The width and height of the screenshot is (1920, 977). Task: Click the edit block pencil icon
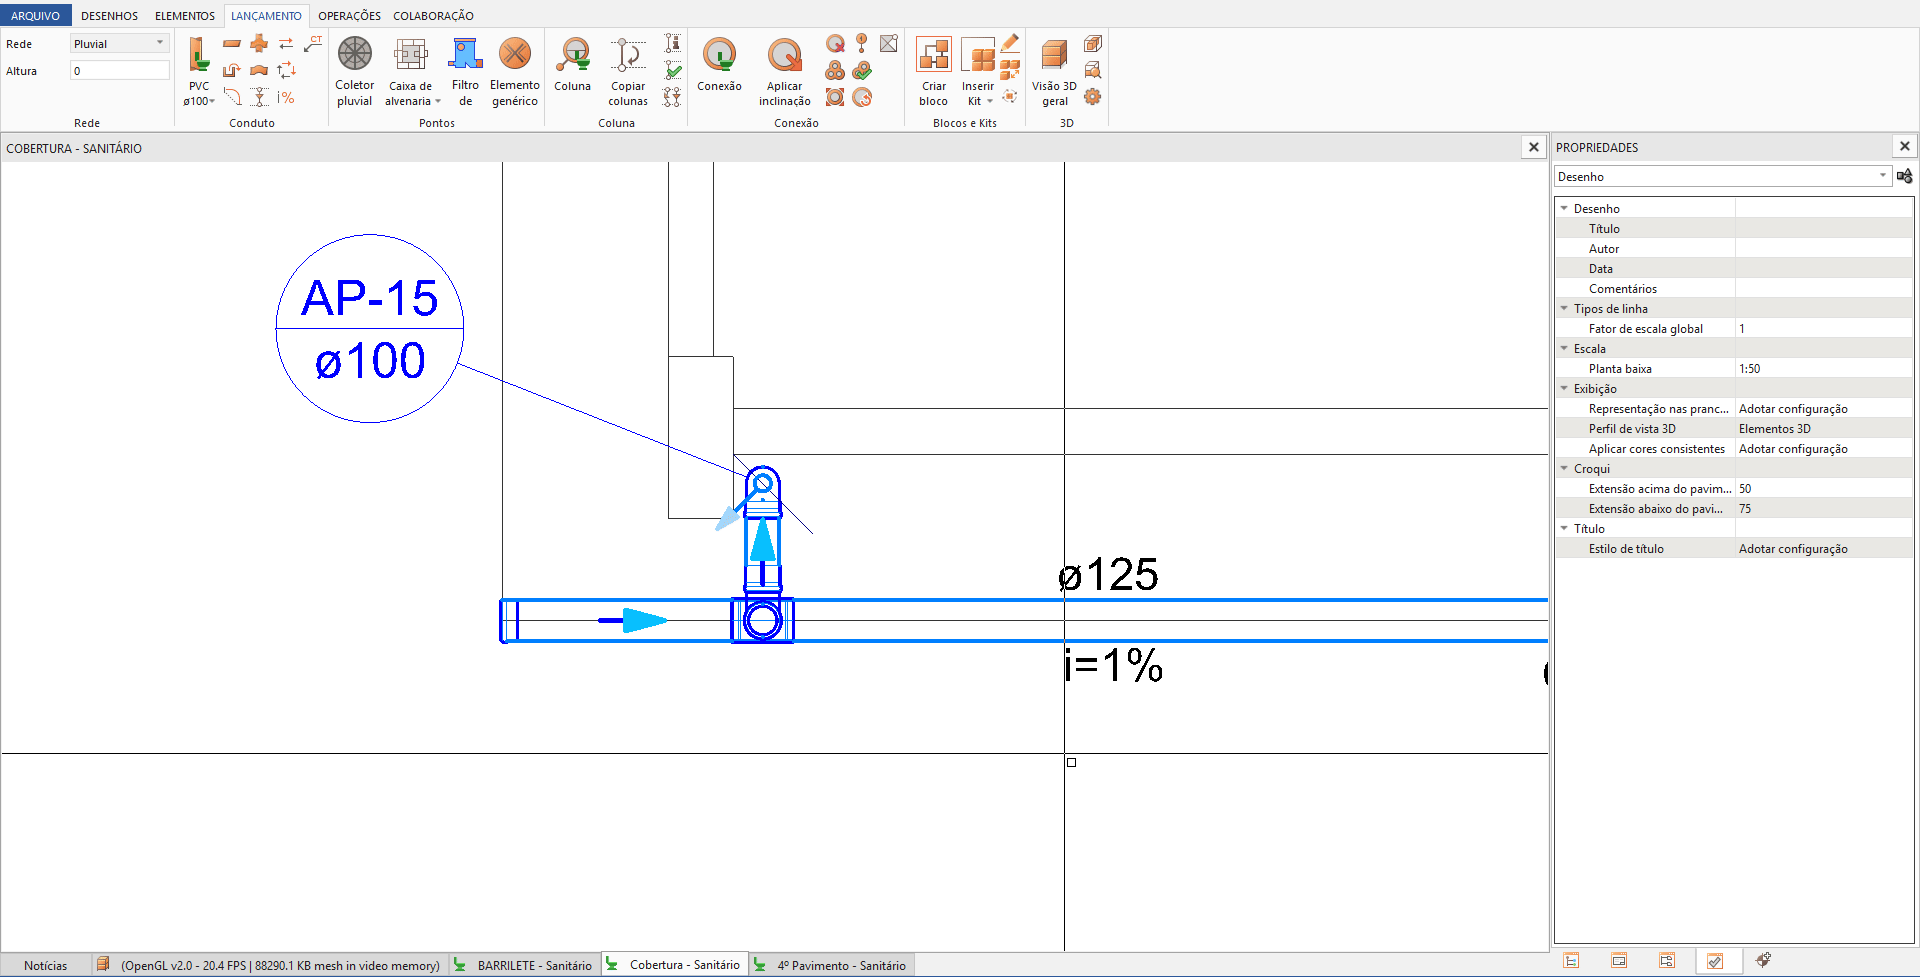pos(1010,43)
